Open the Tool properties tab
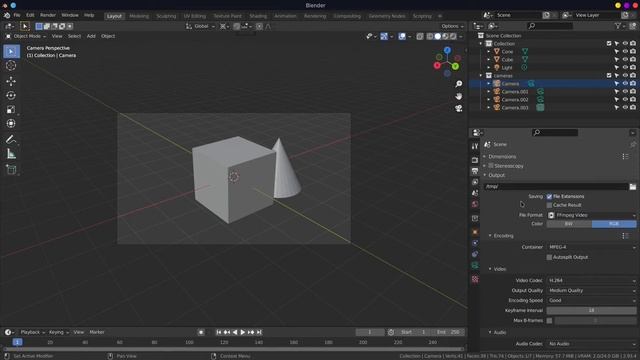Viewport: 640px width, 360px height. pyautogui.click(x=475, y=146)
